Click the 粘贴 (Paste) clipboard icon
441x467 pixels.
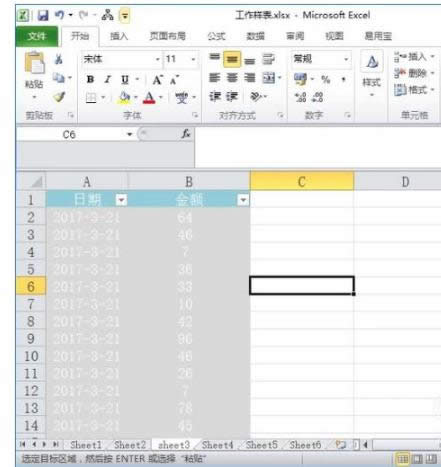pos(34,63)
